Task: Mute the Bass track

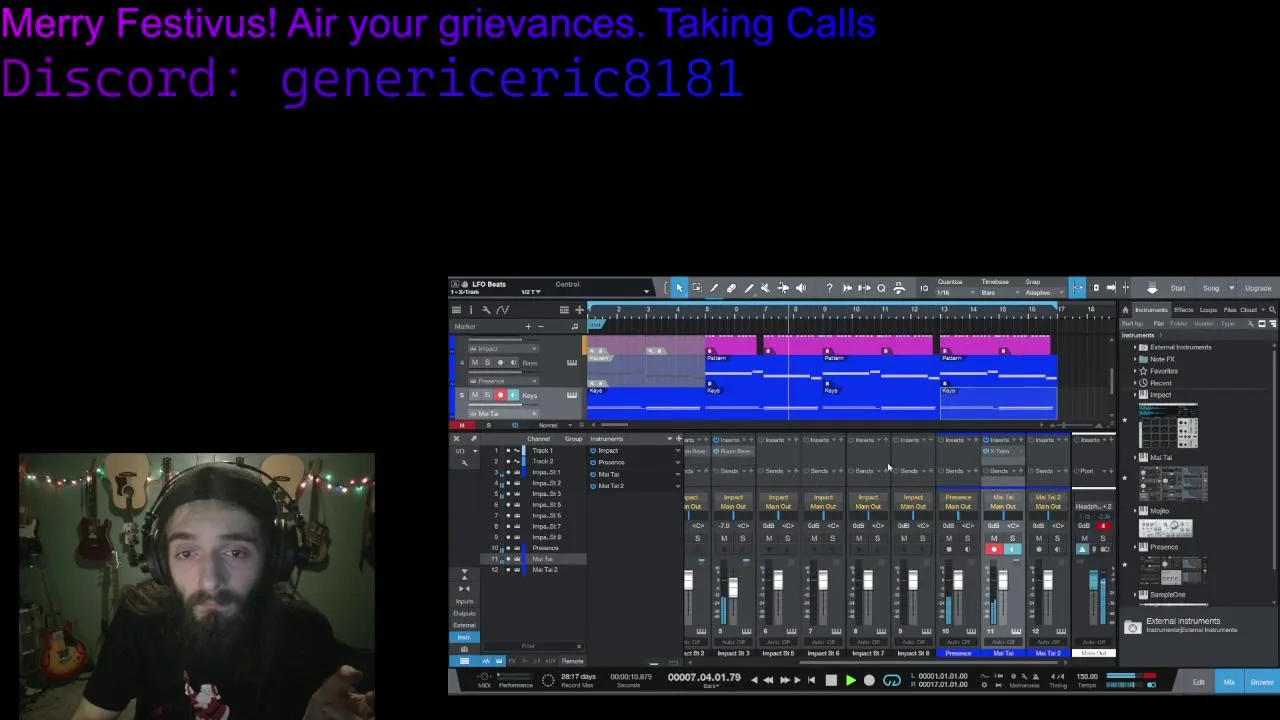Action: pos(475,362)
